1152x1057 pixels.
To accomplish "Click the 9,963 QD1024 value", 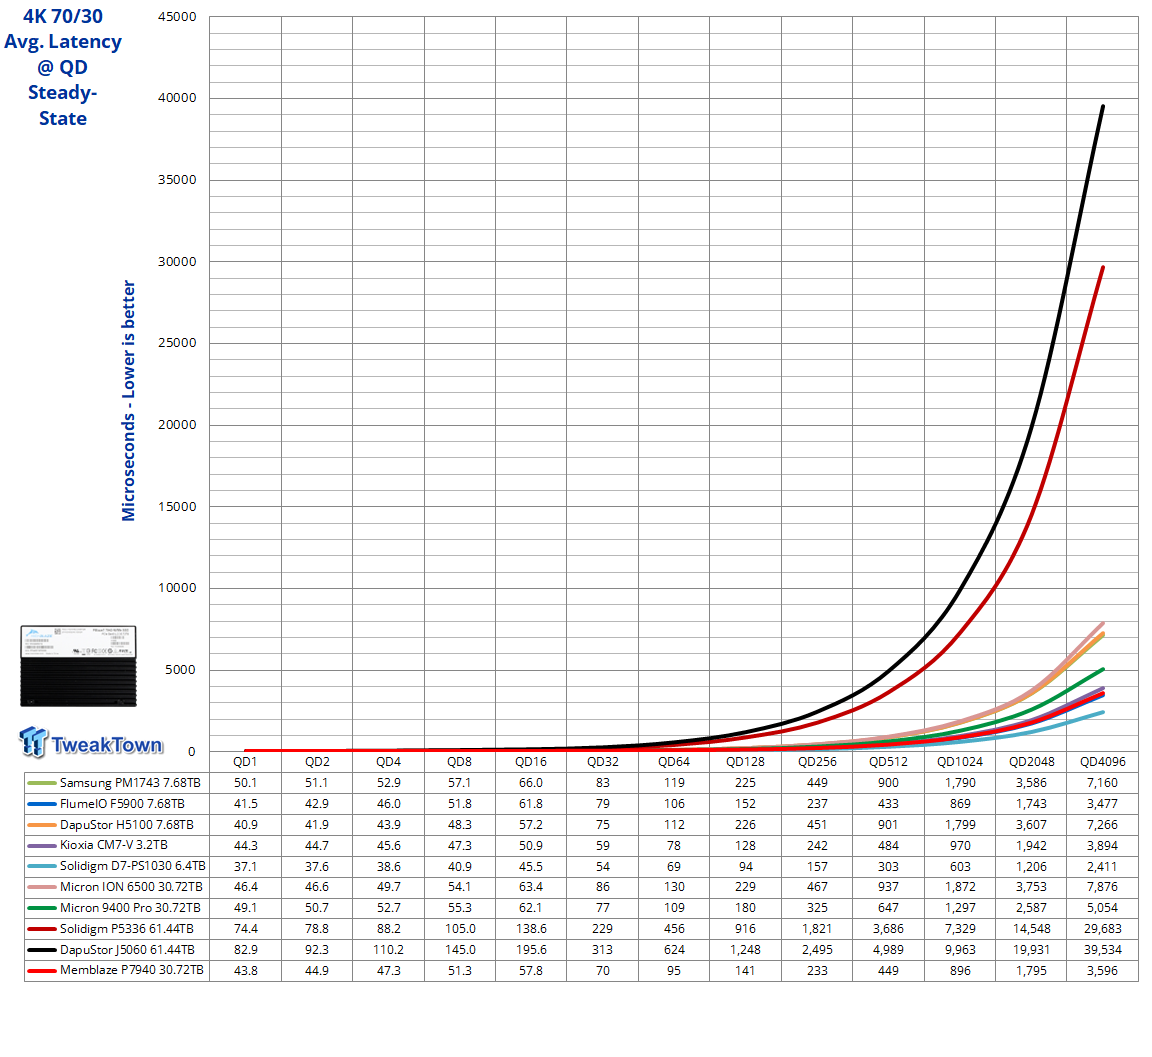I will click(x=960, y=950).
